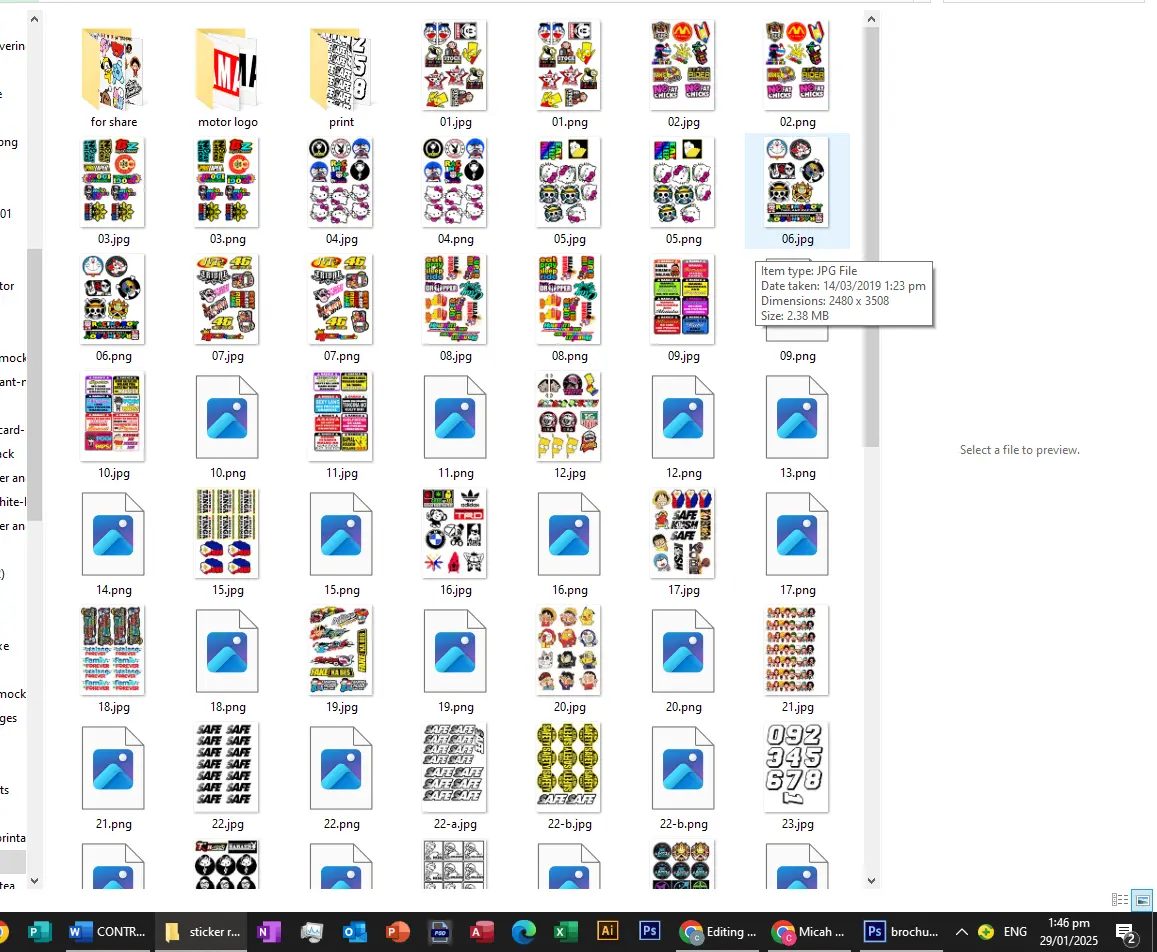Open Access from the taskbar

click(x=482, y=932)
